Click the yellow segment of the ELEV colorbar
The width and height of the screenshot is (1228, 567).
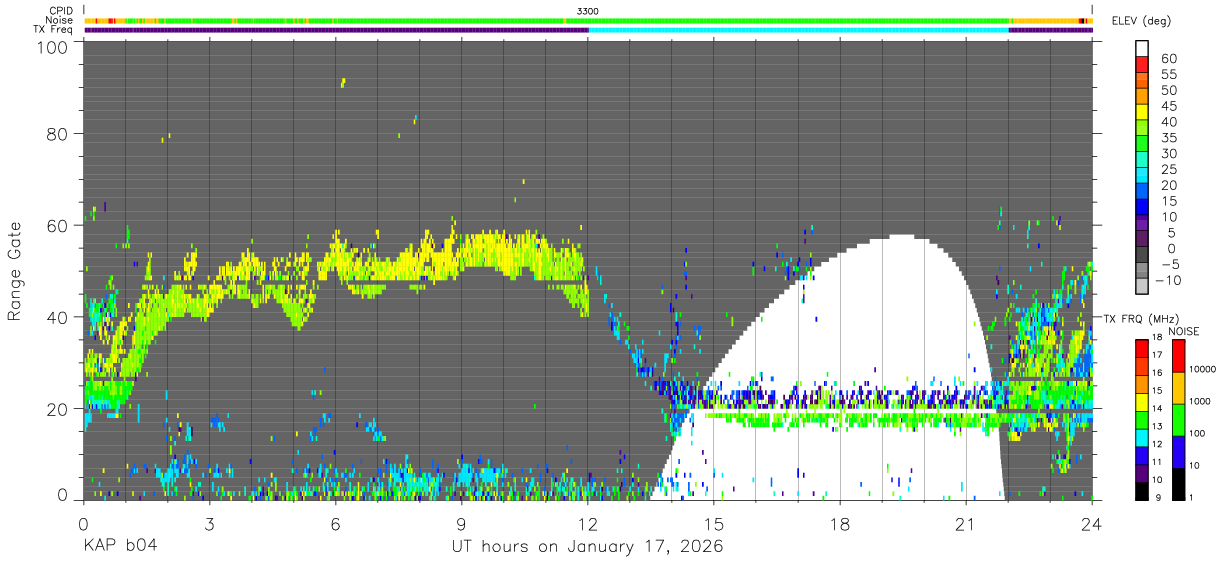[x=1141, y=113]
